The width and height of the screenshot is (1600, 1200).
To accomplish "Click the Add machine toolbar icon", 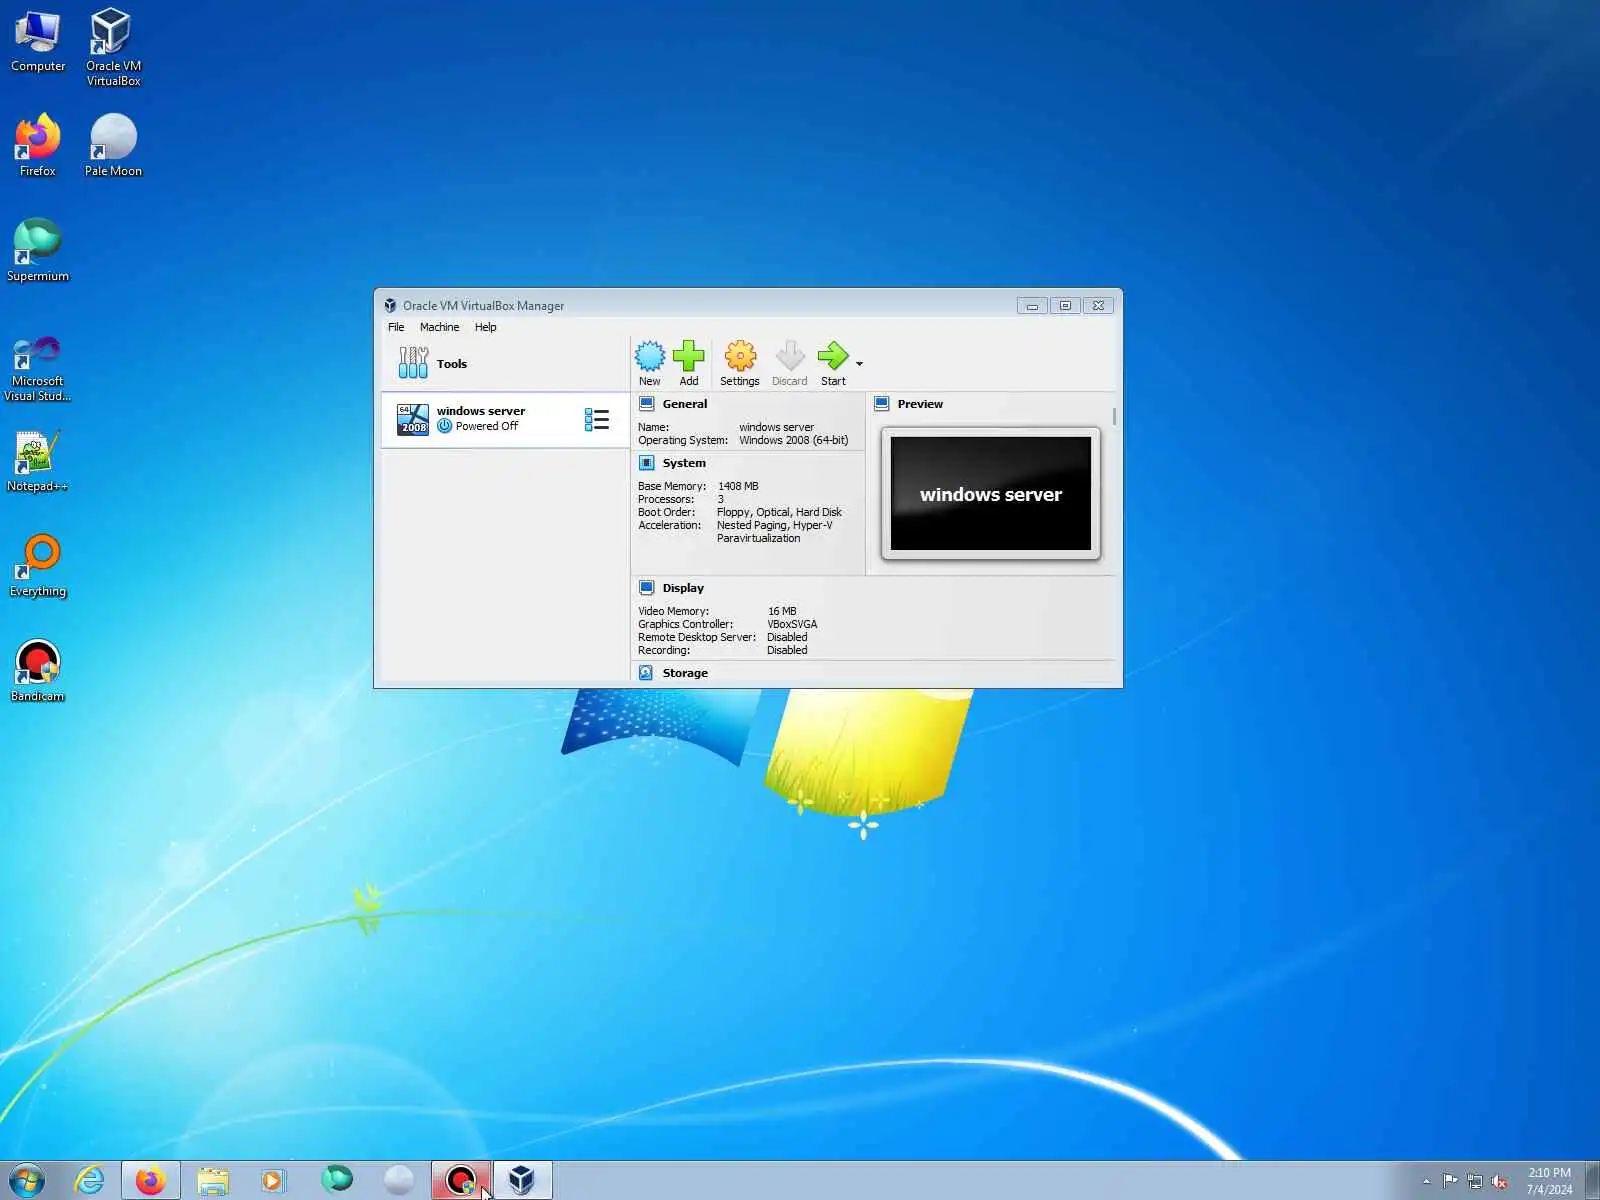I will click(689, 363).
